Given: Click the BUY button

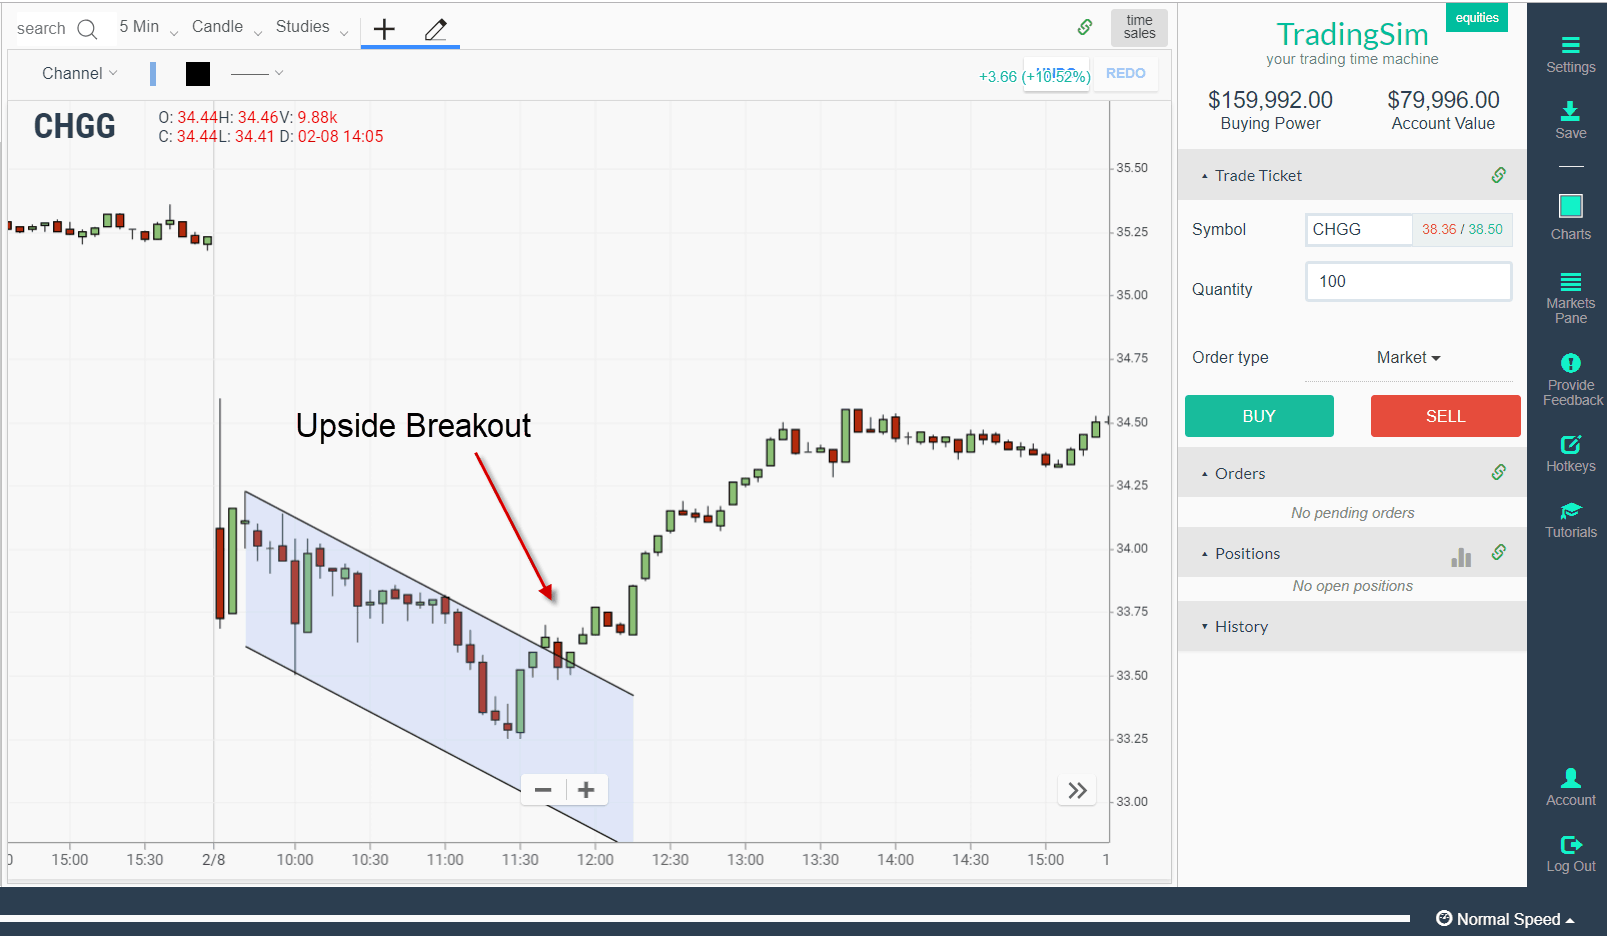Looking at the screenshot, I should pos(1258,416).
